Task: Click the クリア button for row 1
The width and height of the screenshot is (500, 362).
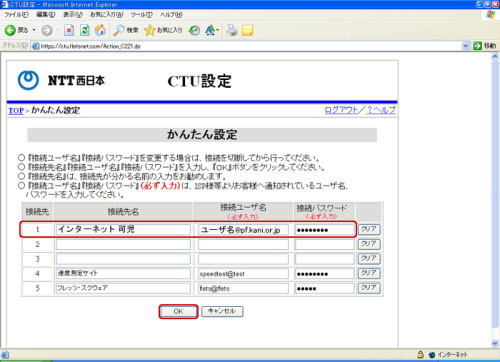Action: point(369,229)
